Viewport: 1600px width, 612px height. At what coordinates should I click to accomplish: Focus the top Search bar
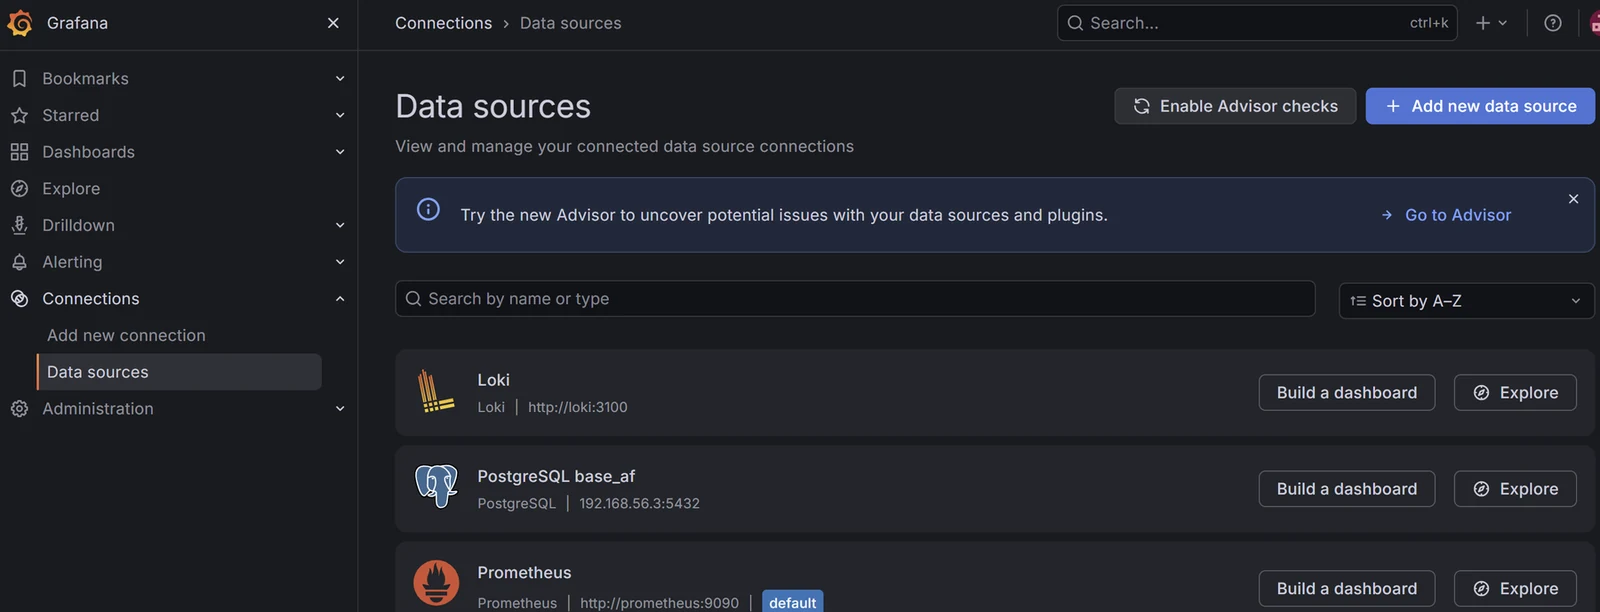coord(1257,23)
